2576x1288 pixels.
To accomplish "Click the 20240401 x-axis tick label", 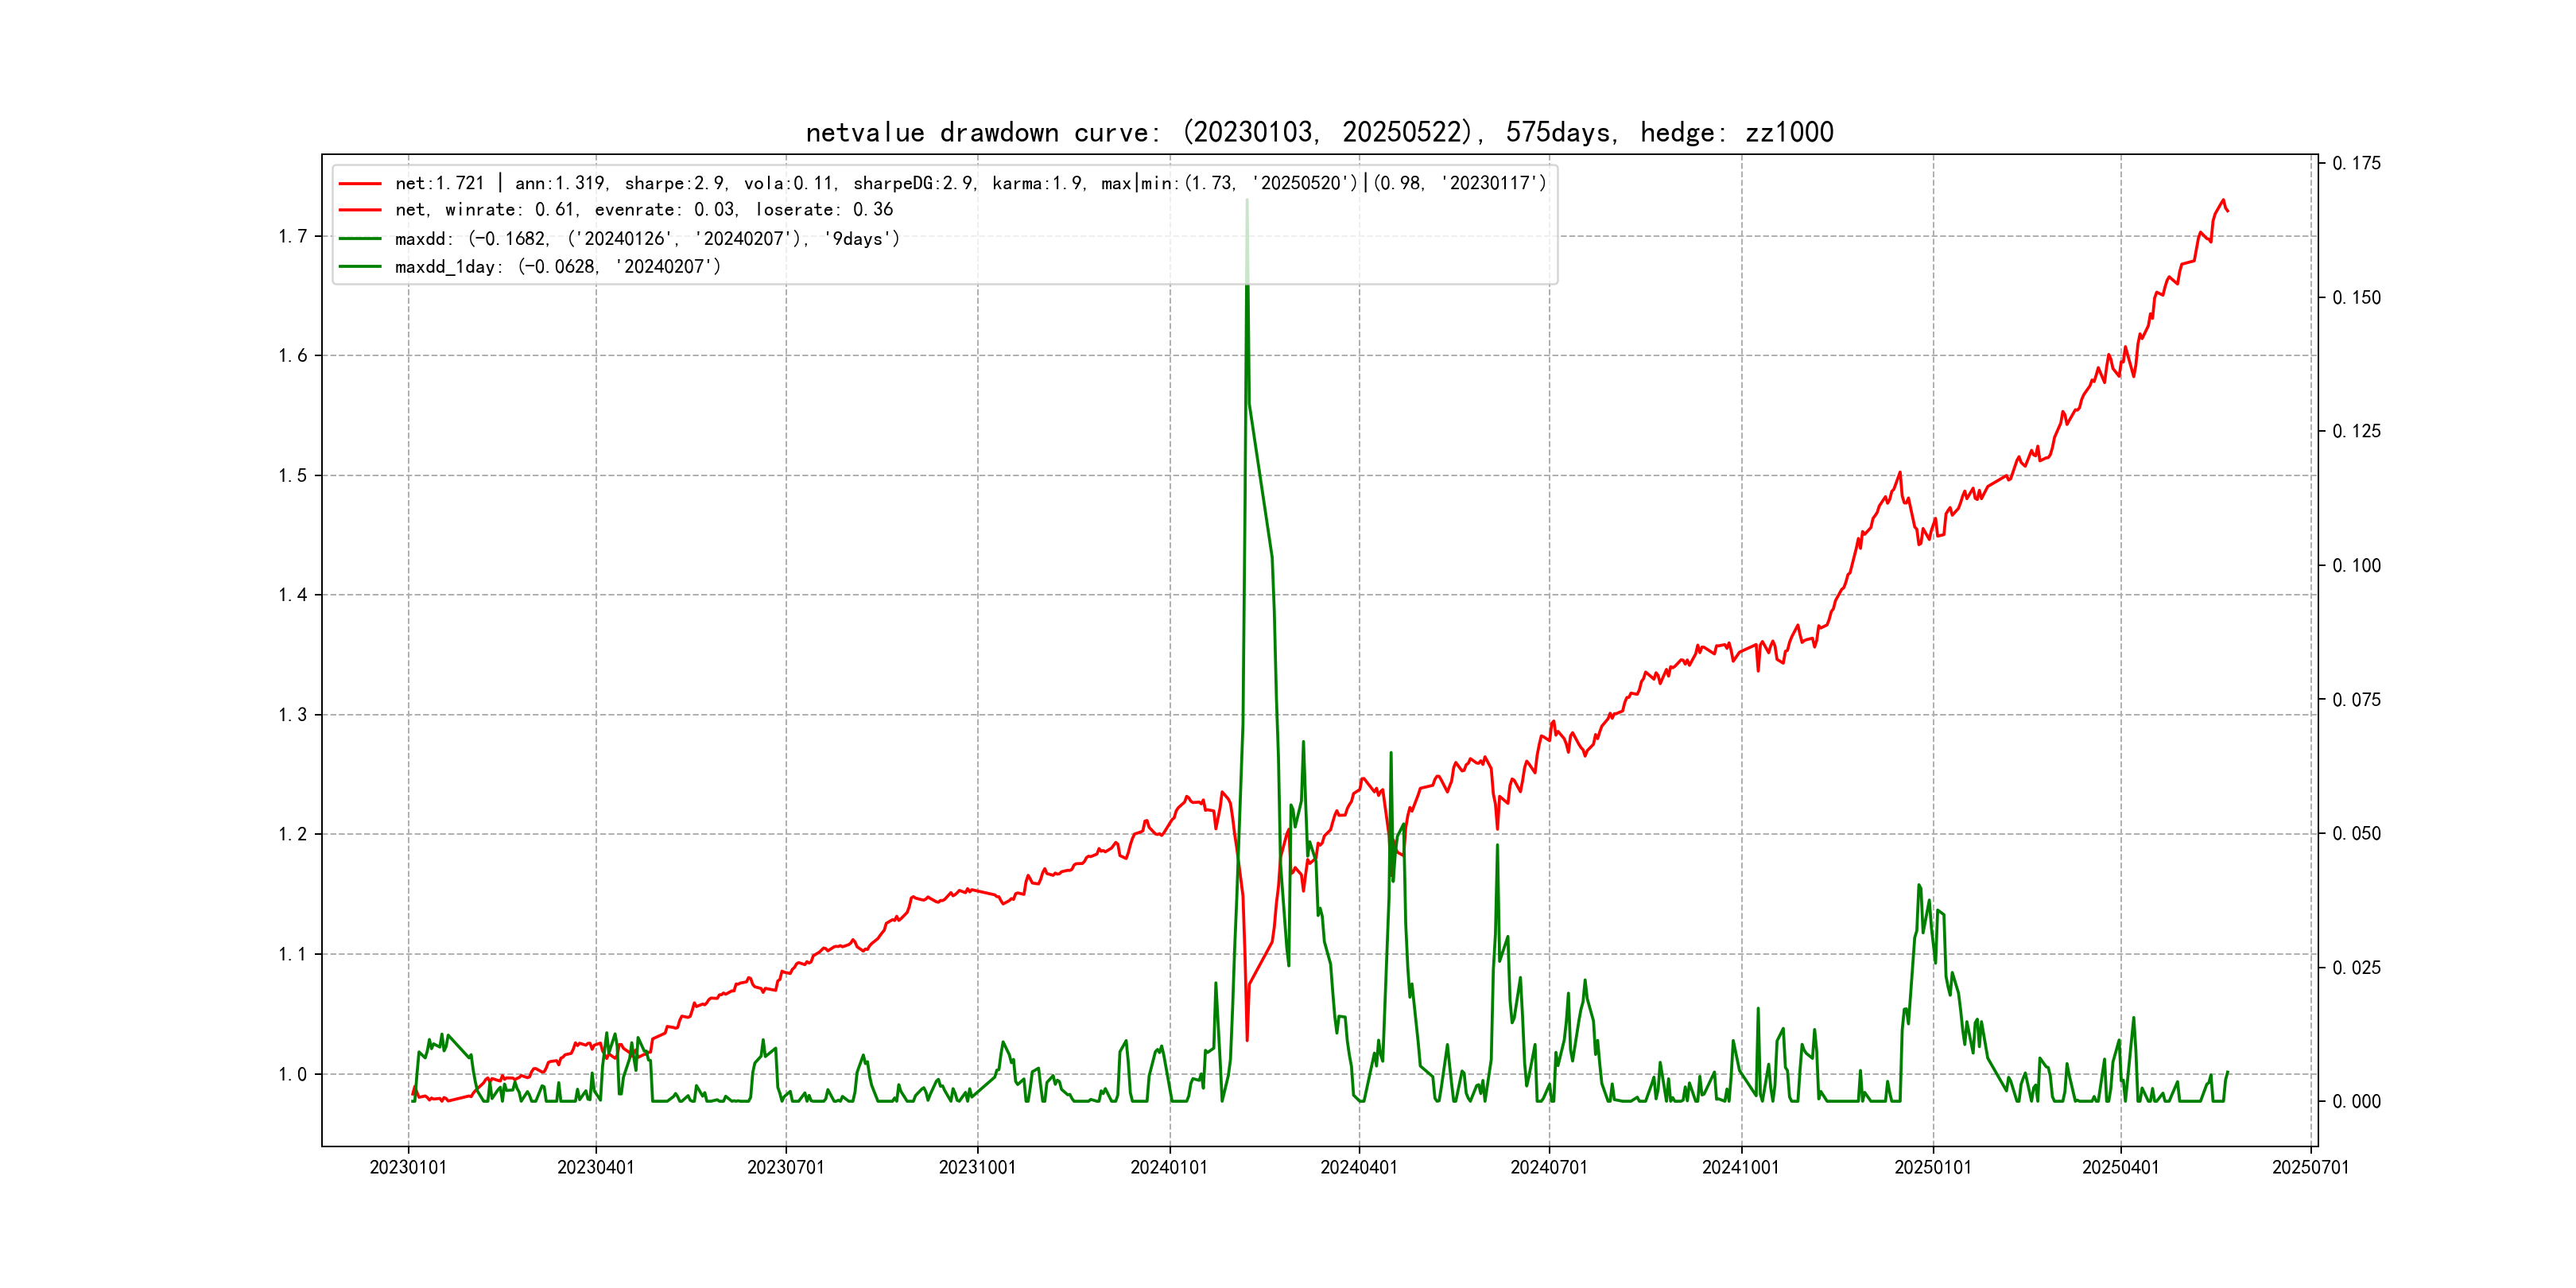I will tap(1358, 1167).
